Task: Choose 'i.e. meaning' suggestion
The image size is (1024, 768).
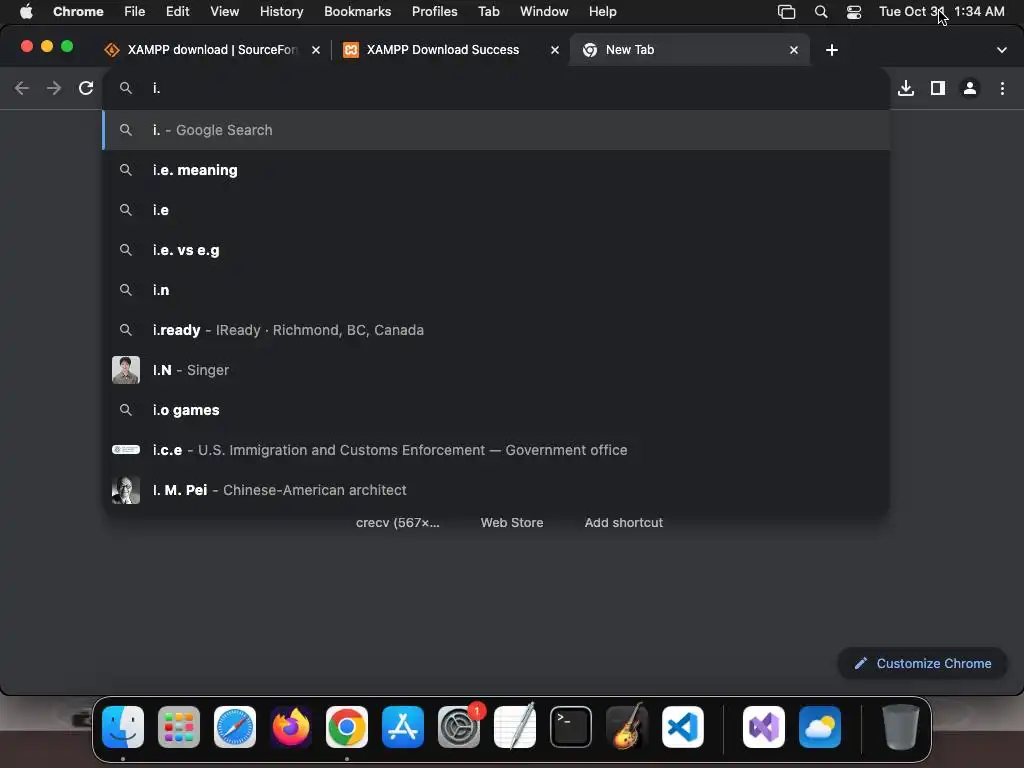Action: [496, 170]
